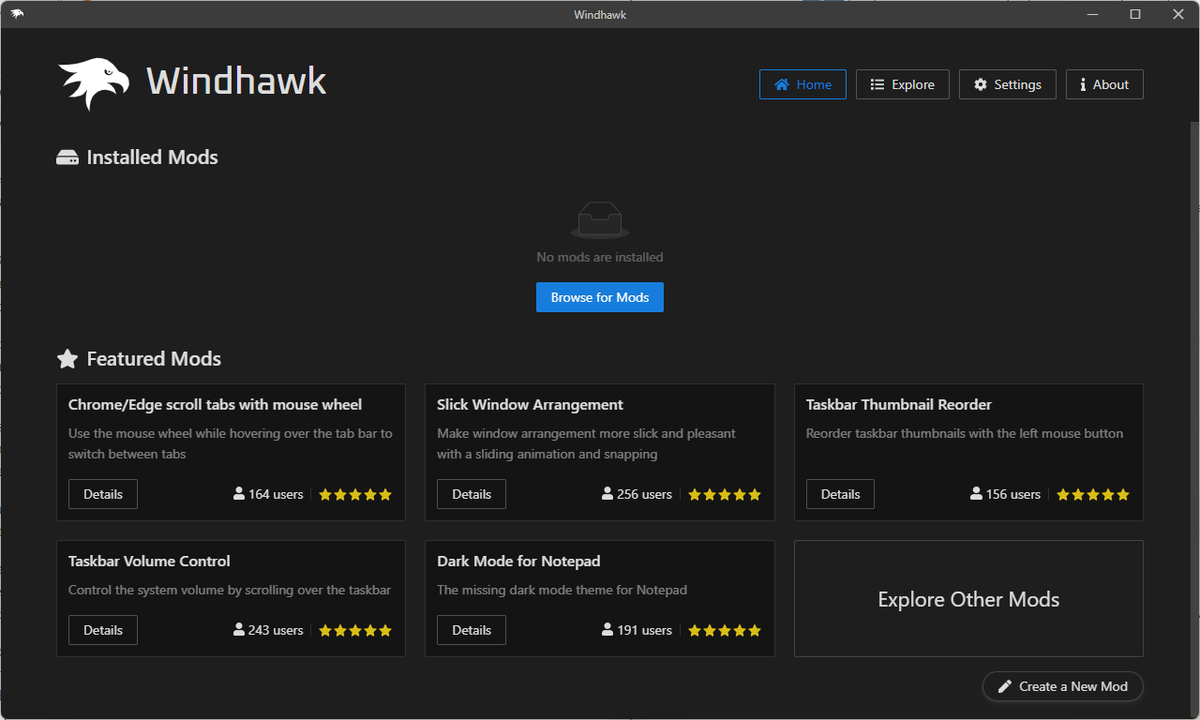This screenshot has width=1200, height=720.
Task: Click the Taskbar Volume Control title
Action: (149, 561)
